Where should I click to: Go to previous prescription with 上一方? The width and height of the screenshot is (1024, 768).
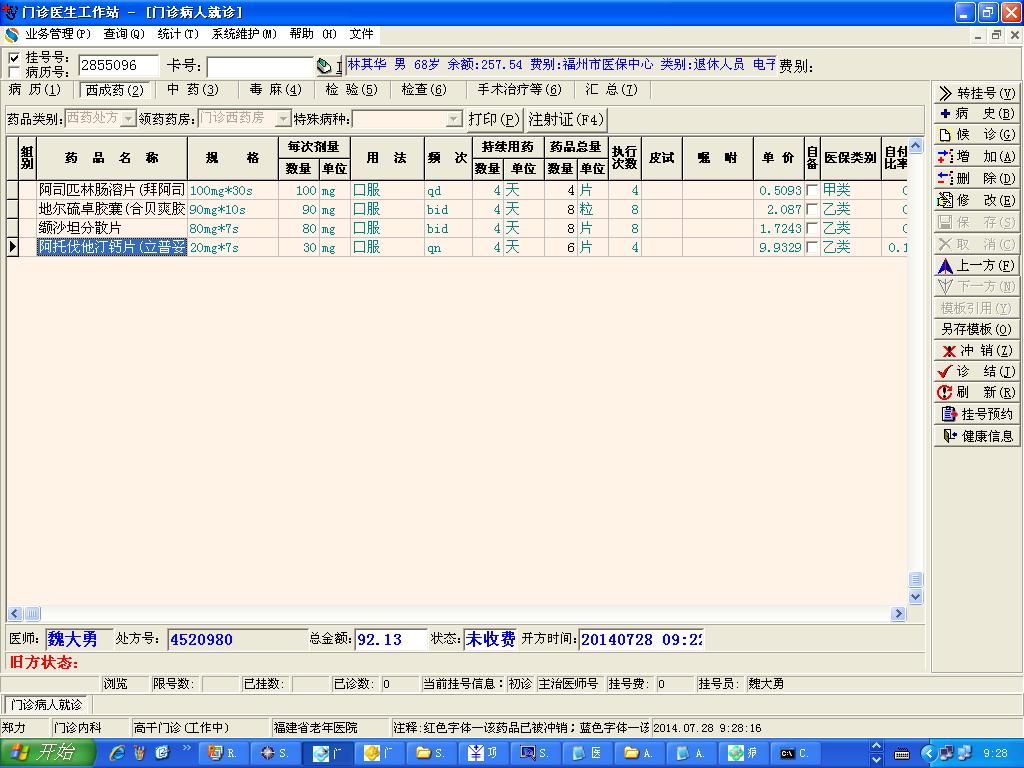[977, 266]
